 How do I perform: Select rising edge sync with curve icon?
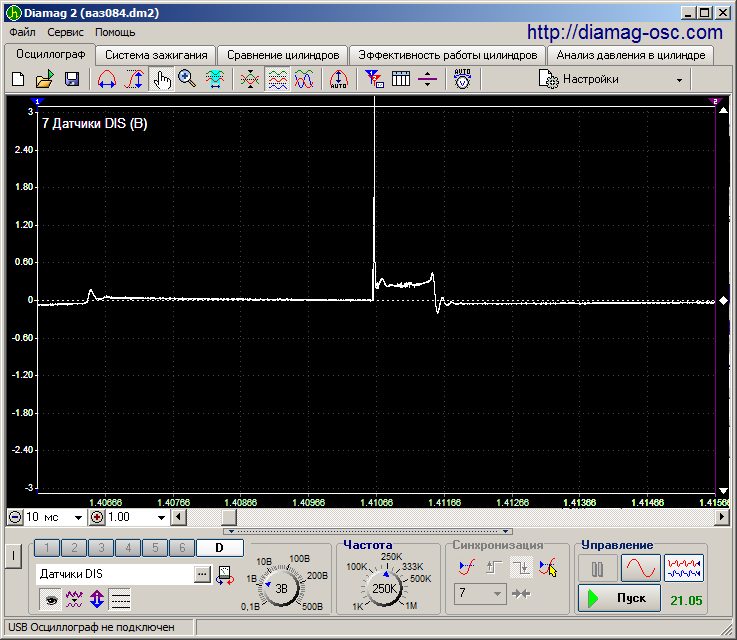(x=466, y=567)
